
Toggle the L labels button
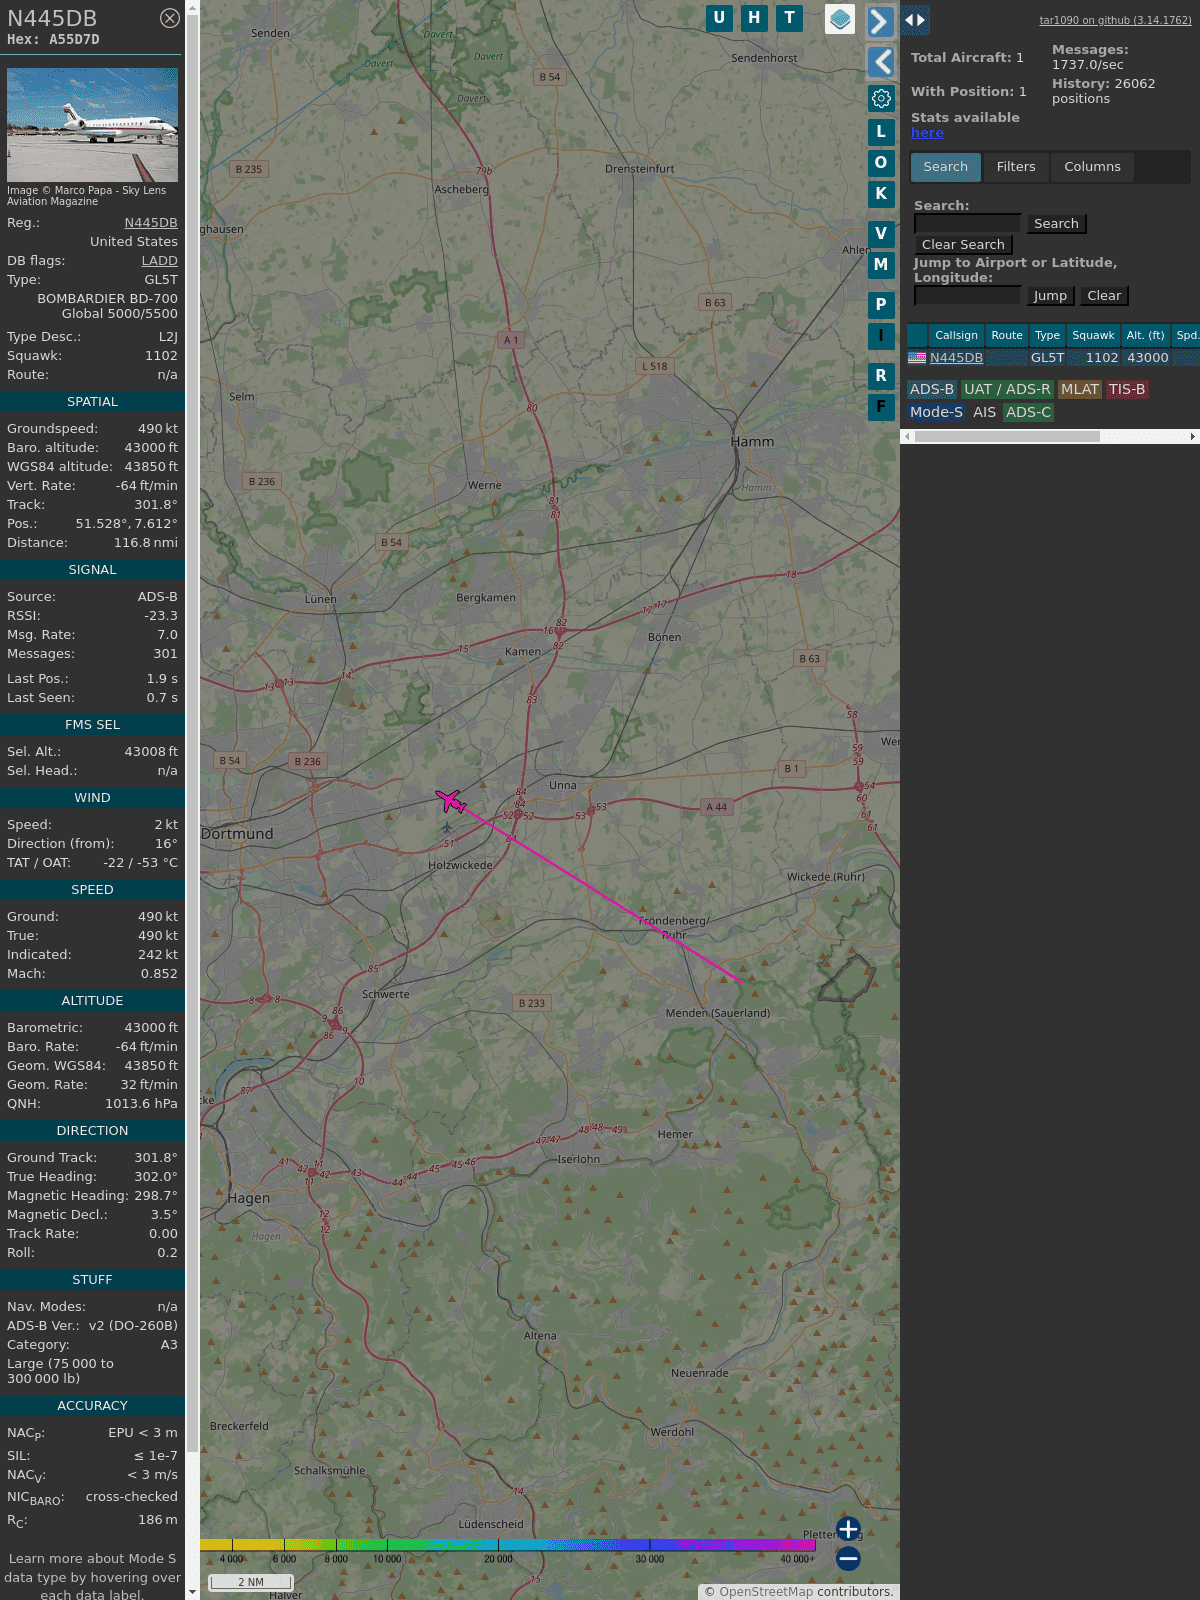tap(881, 132)
